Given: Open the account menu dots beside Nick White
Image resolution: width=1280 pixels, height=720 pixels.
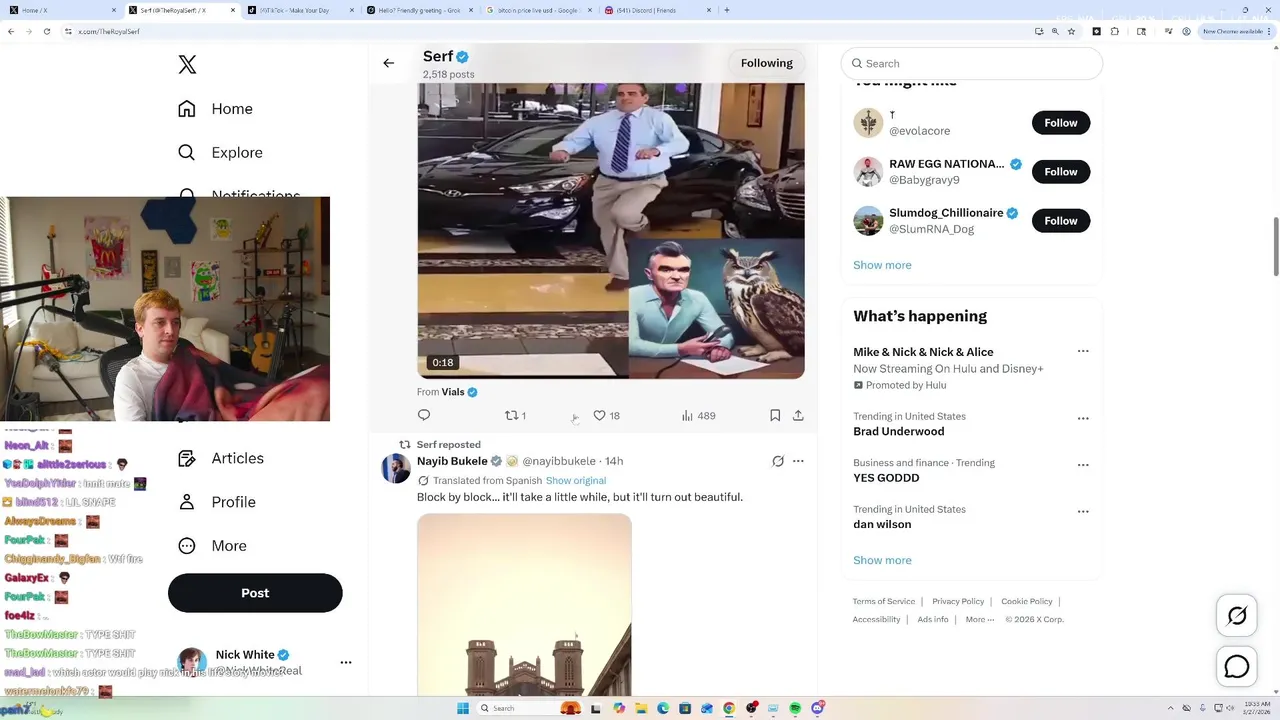Looking at the screenshot, I should click(346, 662).
